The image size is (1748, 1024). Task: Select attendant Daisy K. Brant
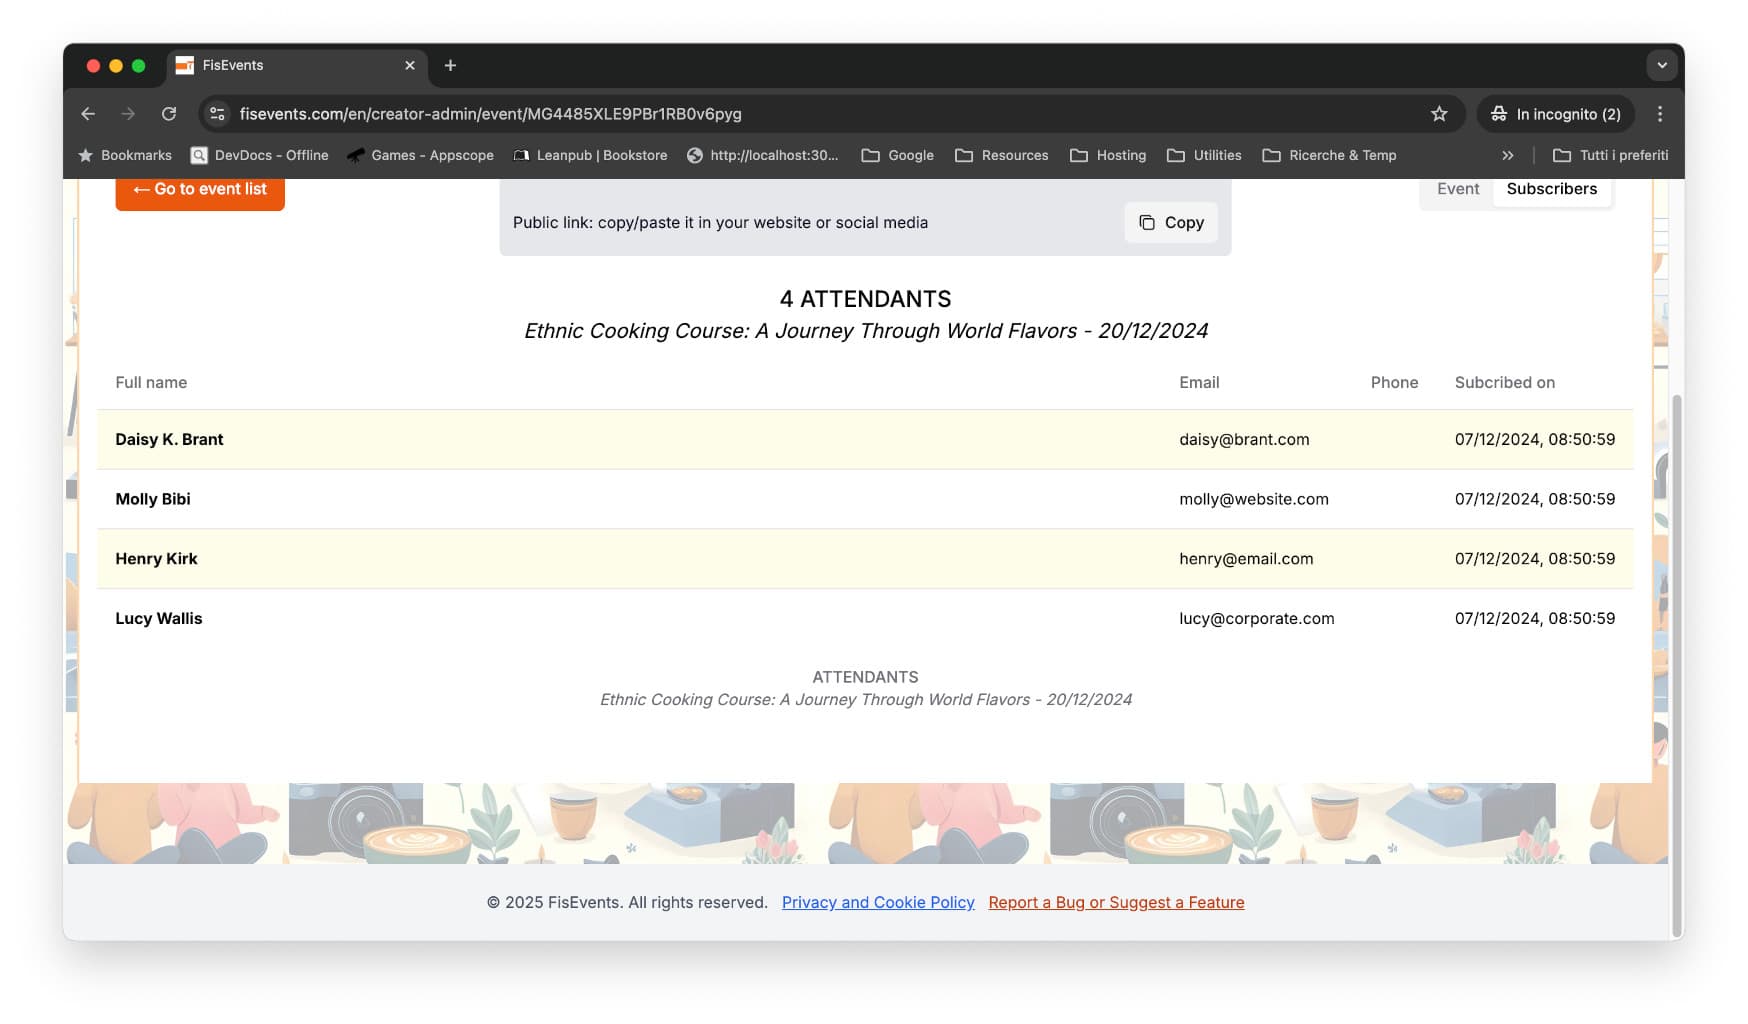click(865, 439)
